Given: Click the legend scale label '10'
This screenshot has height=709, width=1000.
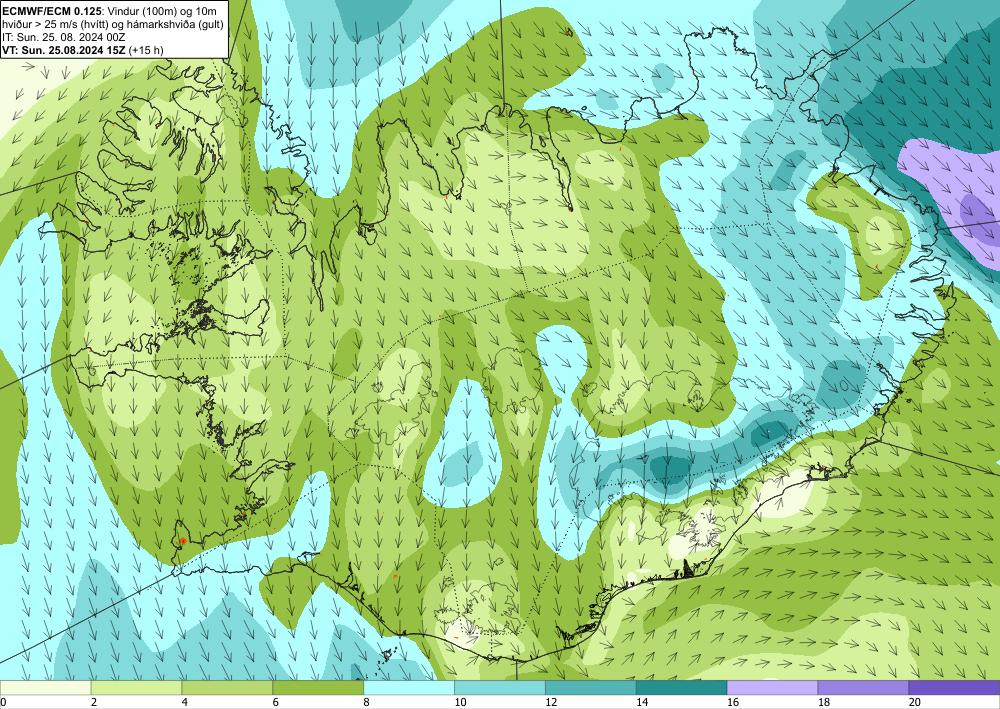Looking at the screenshot, I should pyautogui.click(x=460, y=703).
